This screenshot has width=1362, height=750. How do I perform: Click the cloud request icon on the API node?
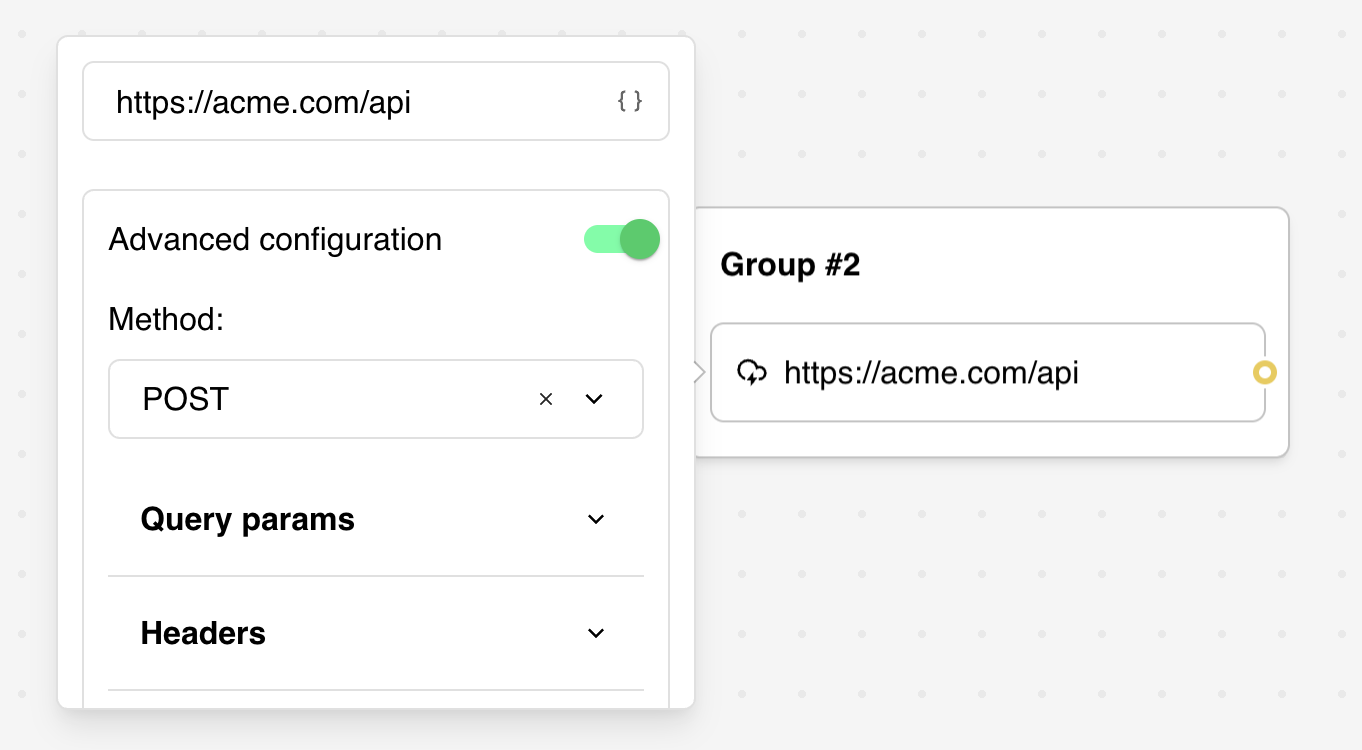tap(754, 372)
